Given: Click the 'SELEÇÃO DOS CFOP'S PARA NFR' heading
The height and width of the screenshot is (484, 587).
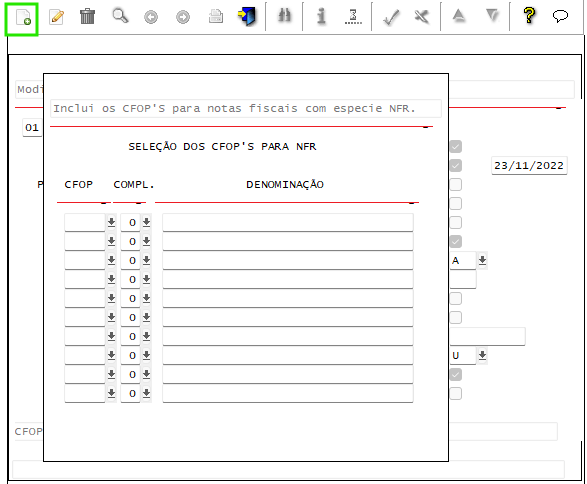Looking at the screenshot, I should [222, 146].
